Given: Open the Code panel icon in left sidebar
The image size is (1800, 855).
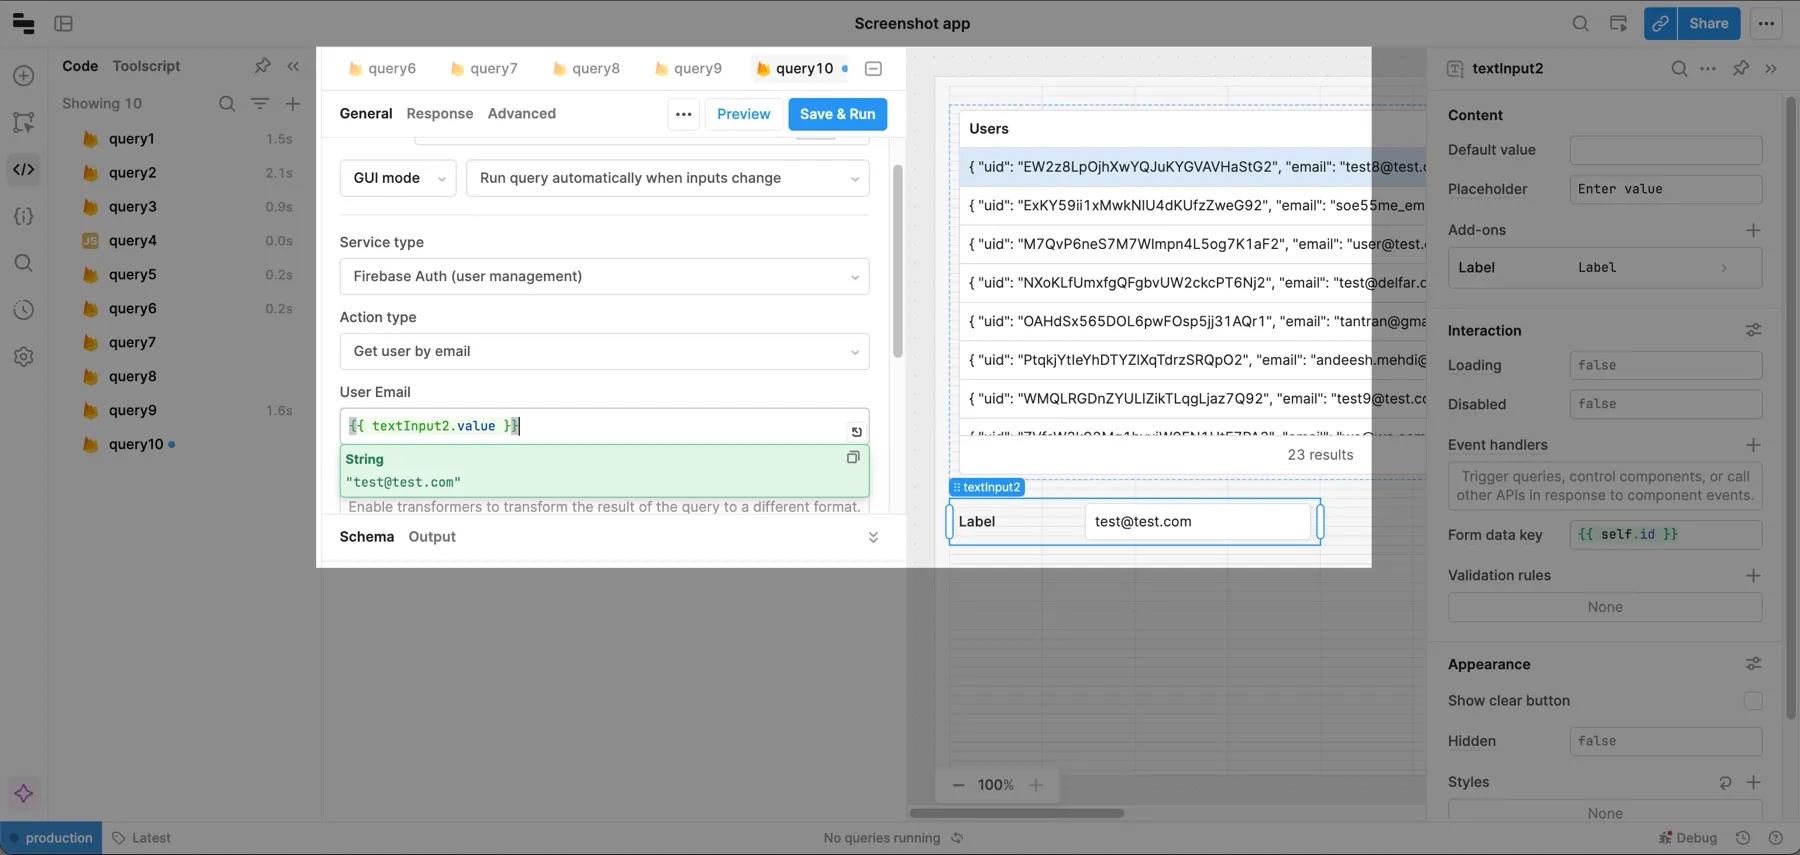Looking at the screenshot, I should (24, 169).
